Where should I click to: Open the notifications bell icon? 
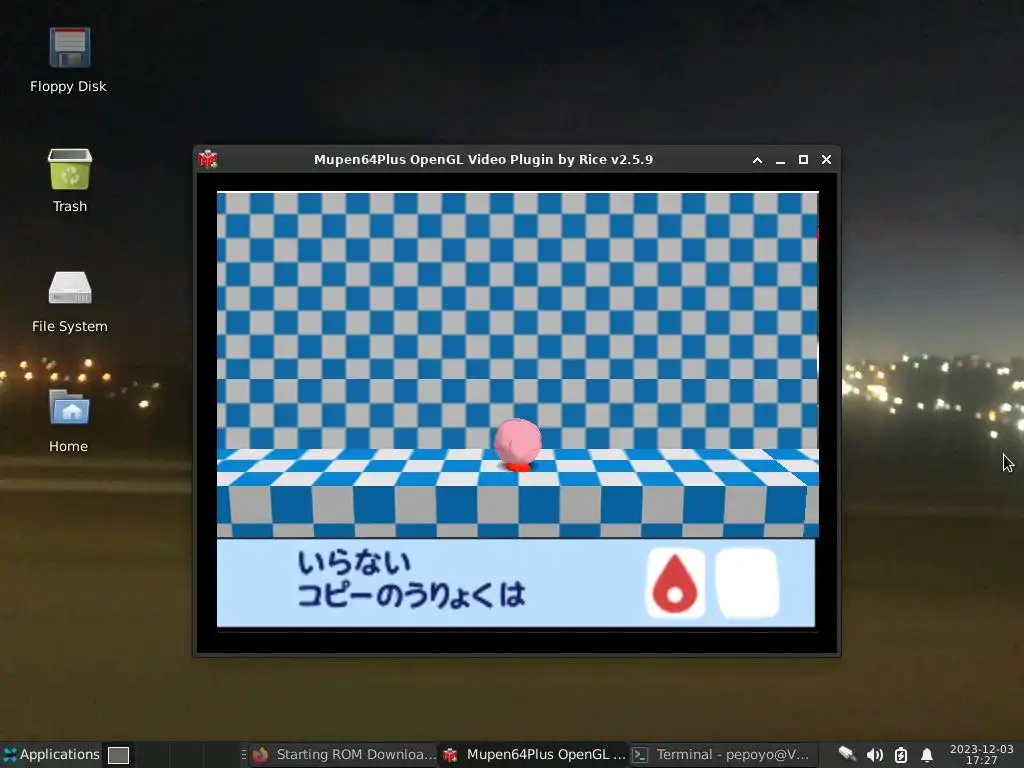pos(927,755)
